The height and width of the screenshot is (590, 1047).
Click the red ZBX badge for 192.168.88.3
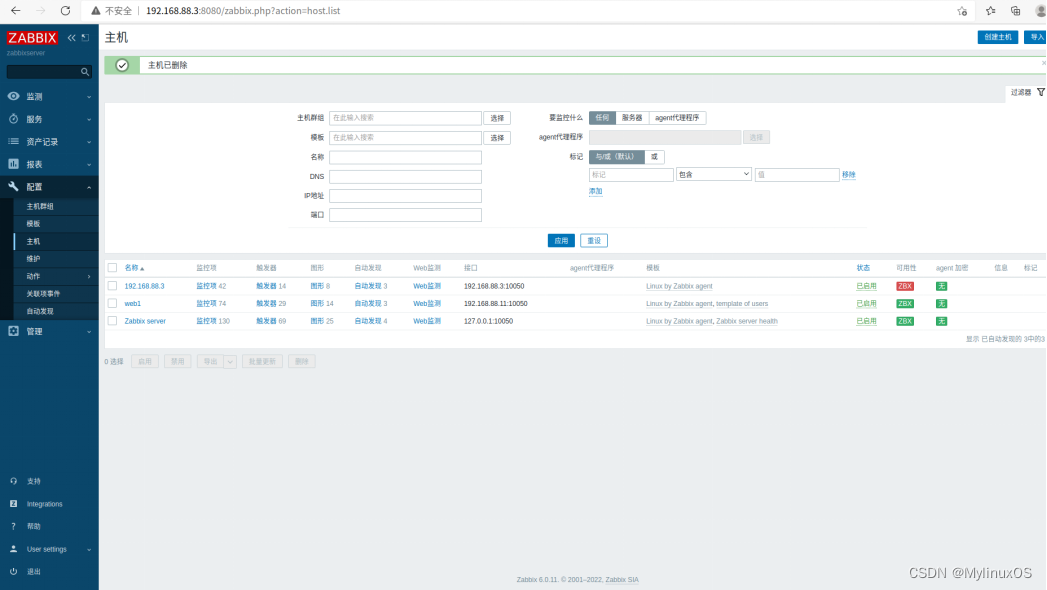[905, 286]
